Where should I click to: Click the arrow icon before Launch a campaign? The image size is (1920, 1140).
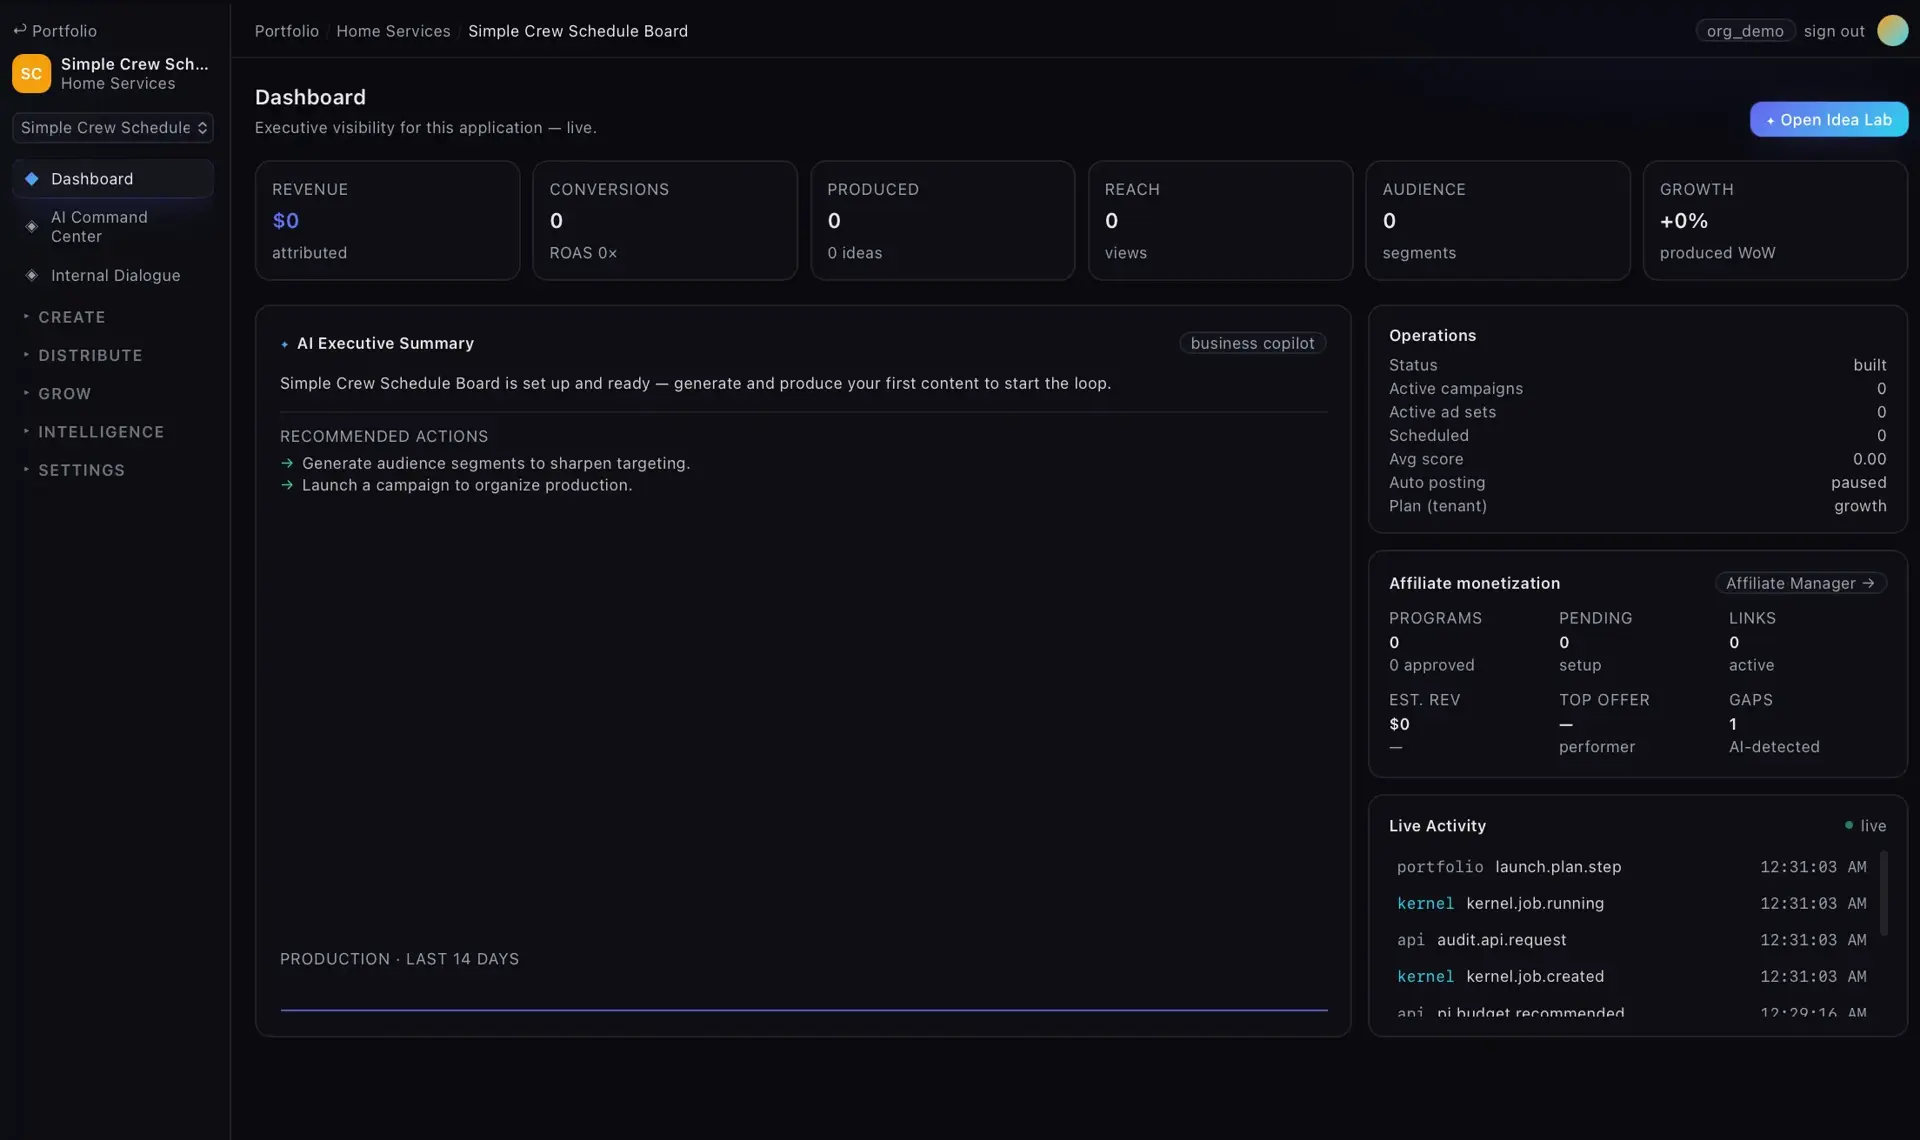click(287, 485)
